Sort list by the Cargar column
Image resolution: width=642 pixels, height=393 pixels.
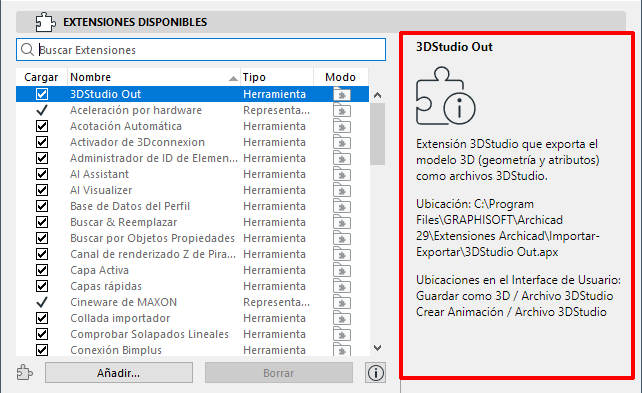(x=41, y=77)
